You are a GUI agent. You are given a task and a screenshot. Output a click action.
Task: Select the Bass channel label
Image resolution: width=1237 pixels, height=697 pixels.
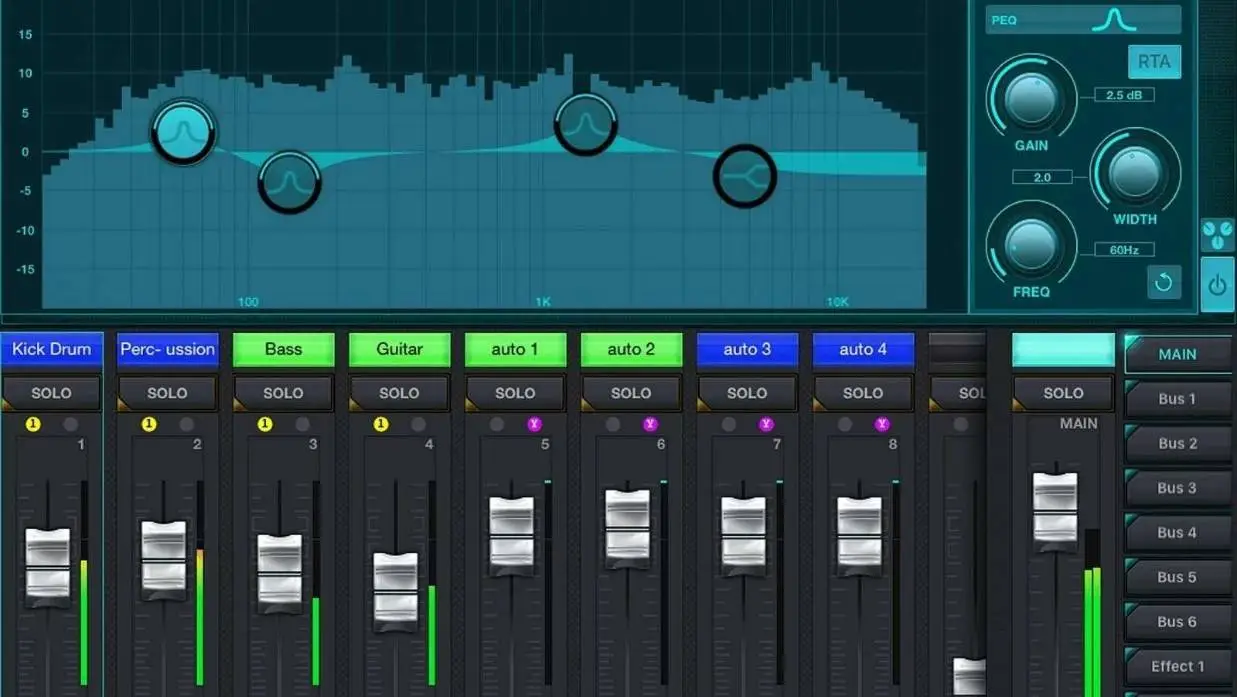pos(283,349)
